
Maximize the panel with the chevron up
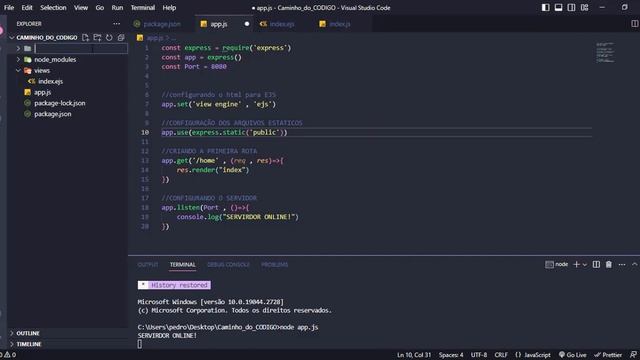tap(634, 264)
